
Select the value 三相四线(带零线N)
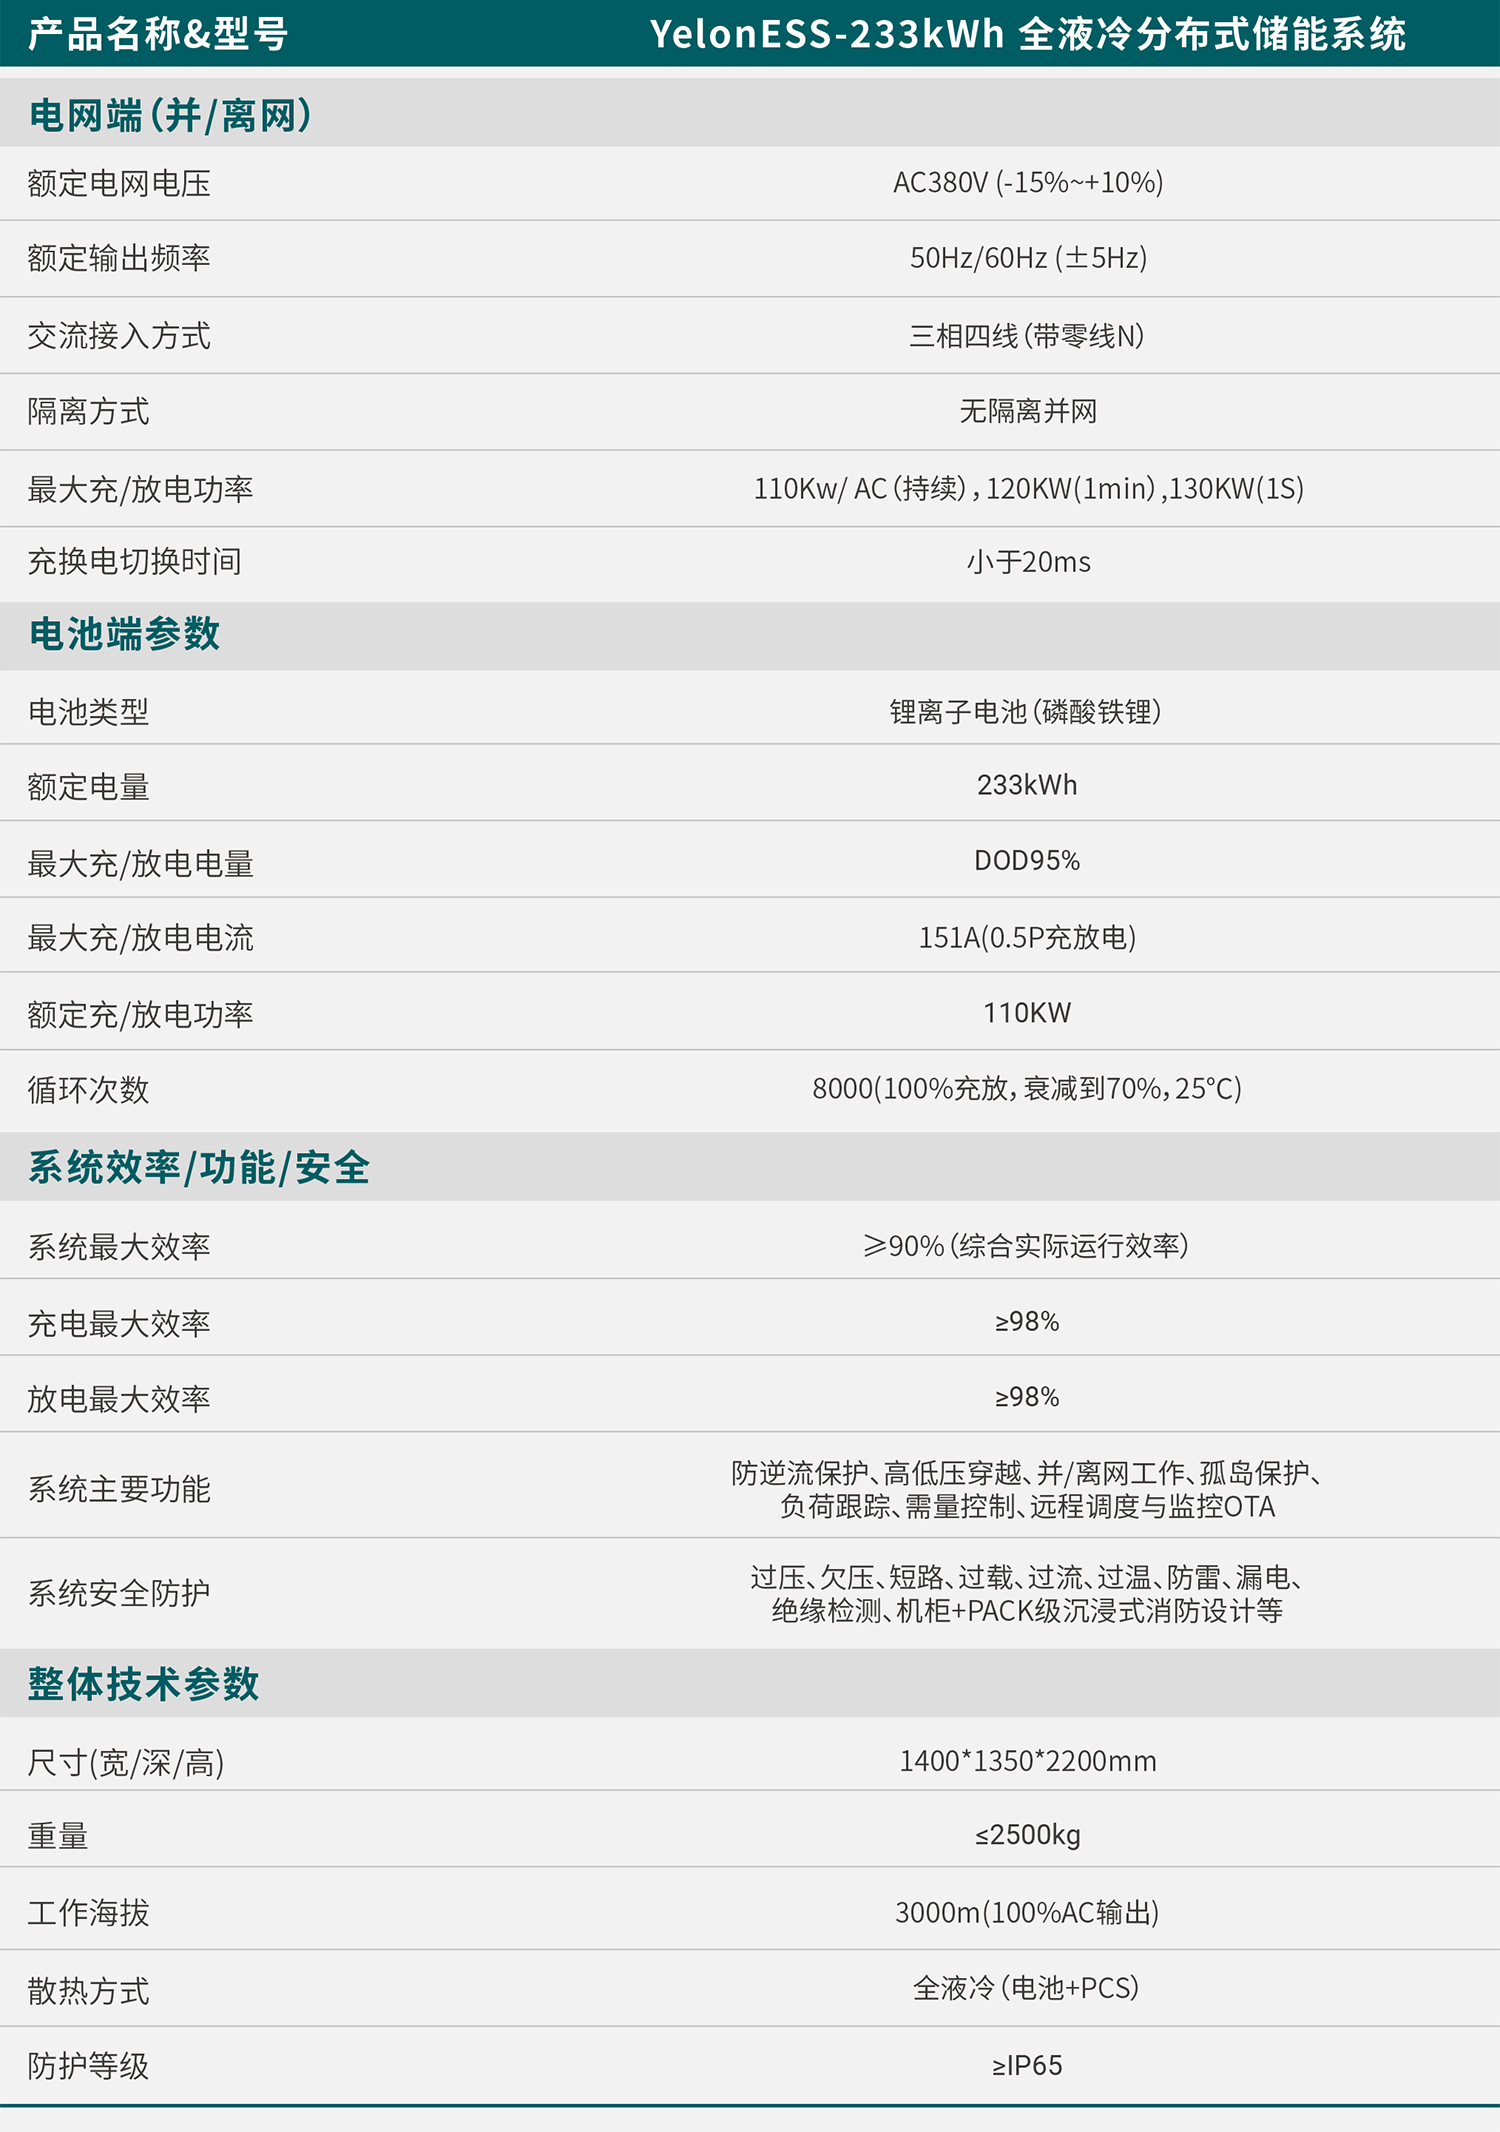tap(1027, 336)
